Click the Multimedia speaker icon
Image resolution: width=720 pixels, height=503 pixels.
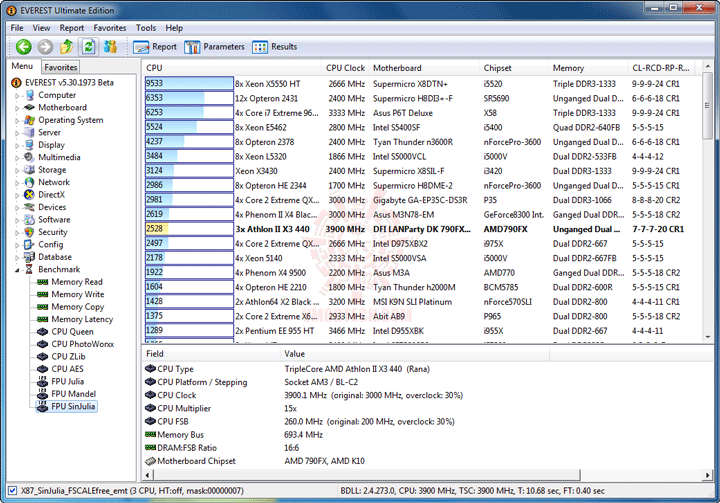[29, 157]
